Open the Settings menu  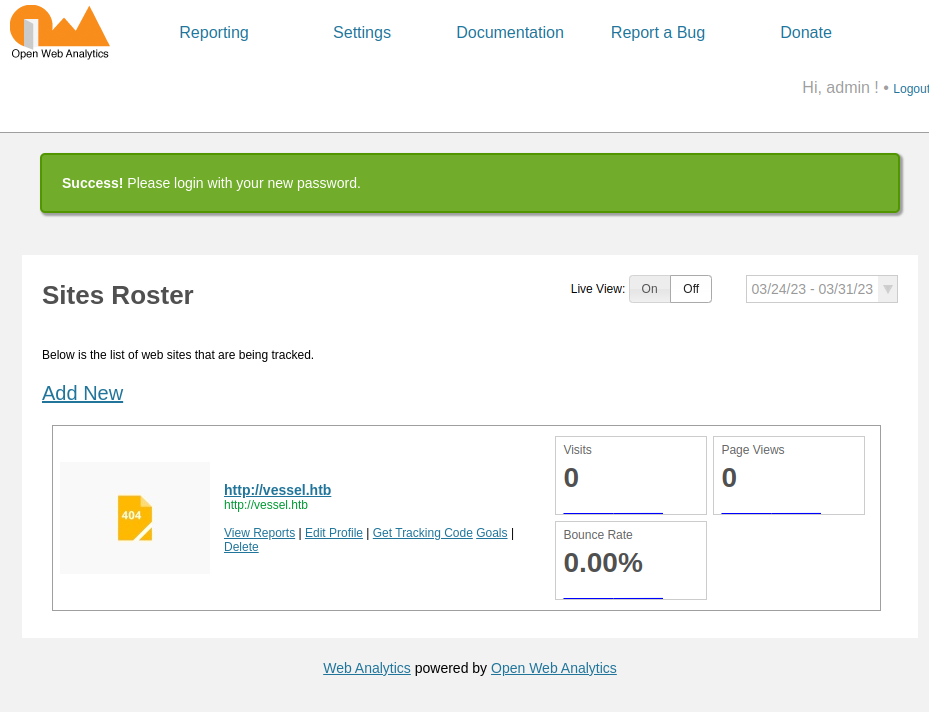(x=362, y=33)
